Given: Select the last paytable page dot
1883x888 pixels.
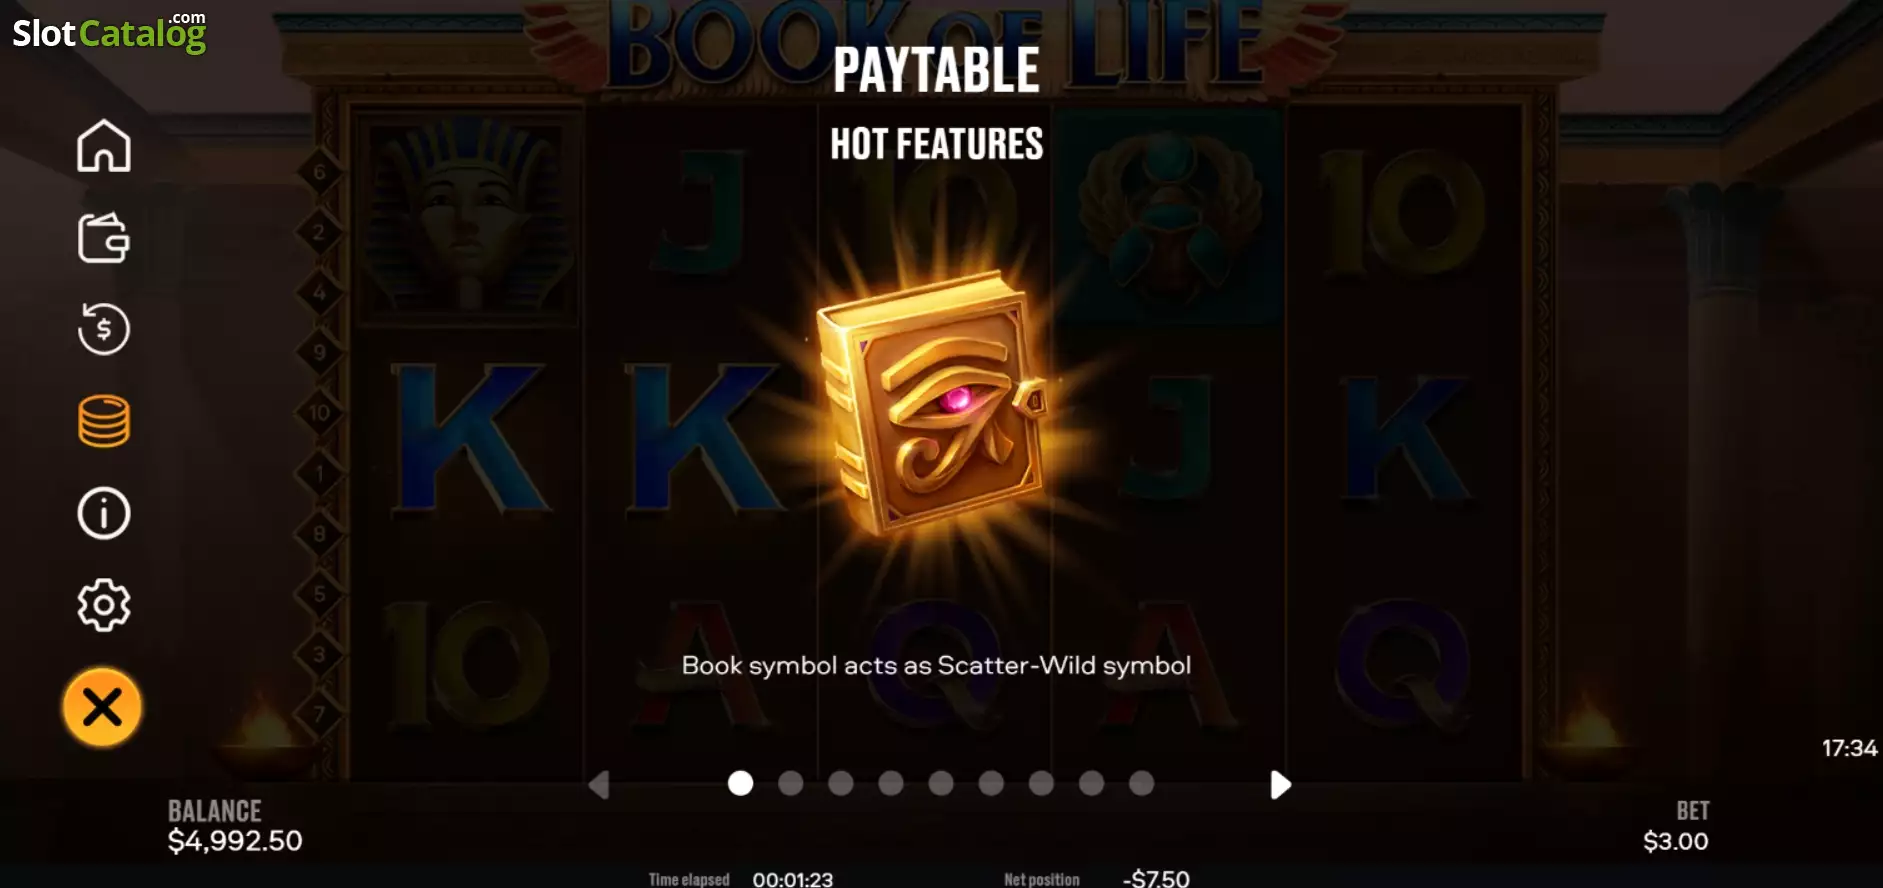Looking at the screenshot, I should coord(1141,783).
